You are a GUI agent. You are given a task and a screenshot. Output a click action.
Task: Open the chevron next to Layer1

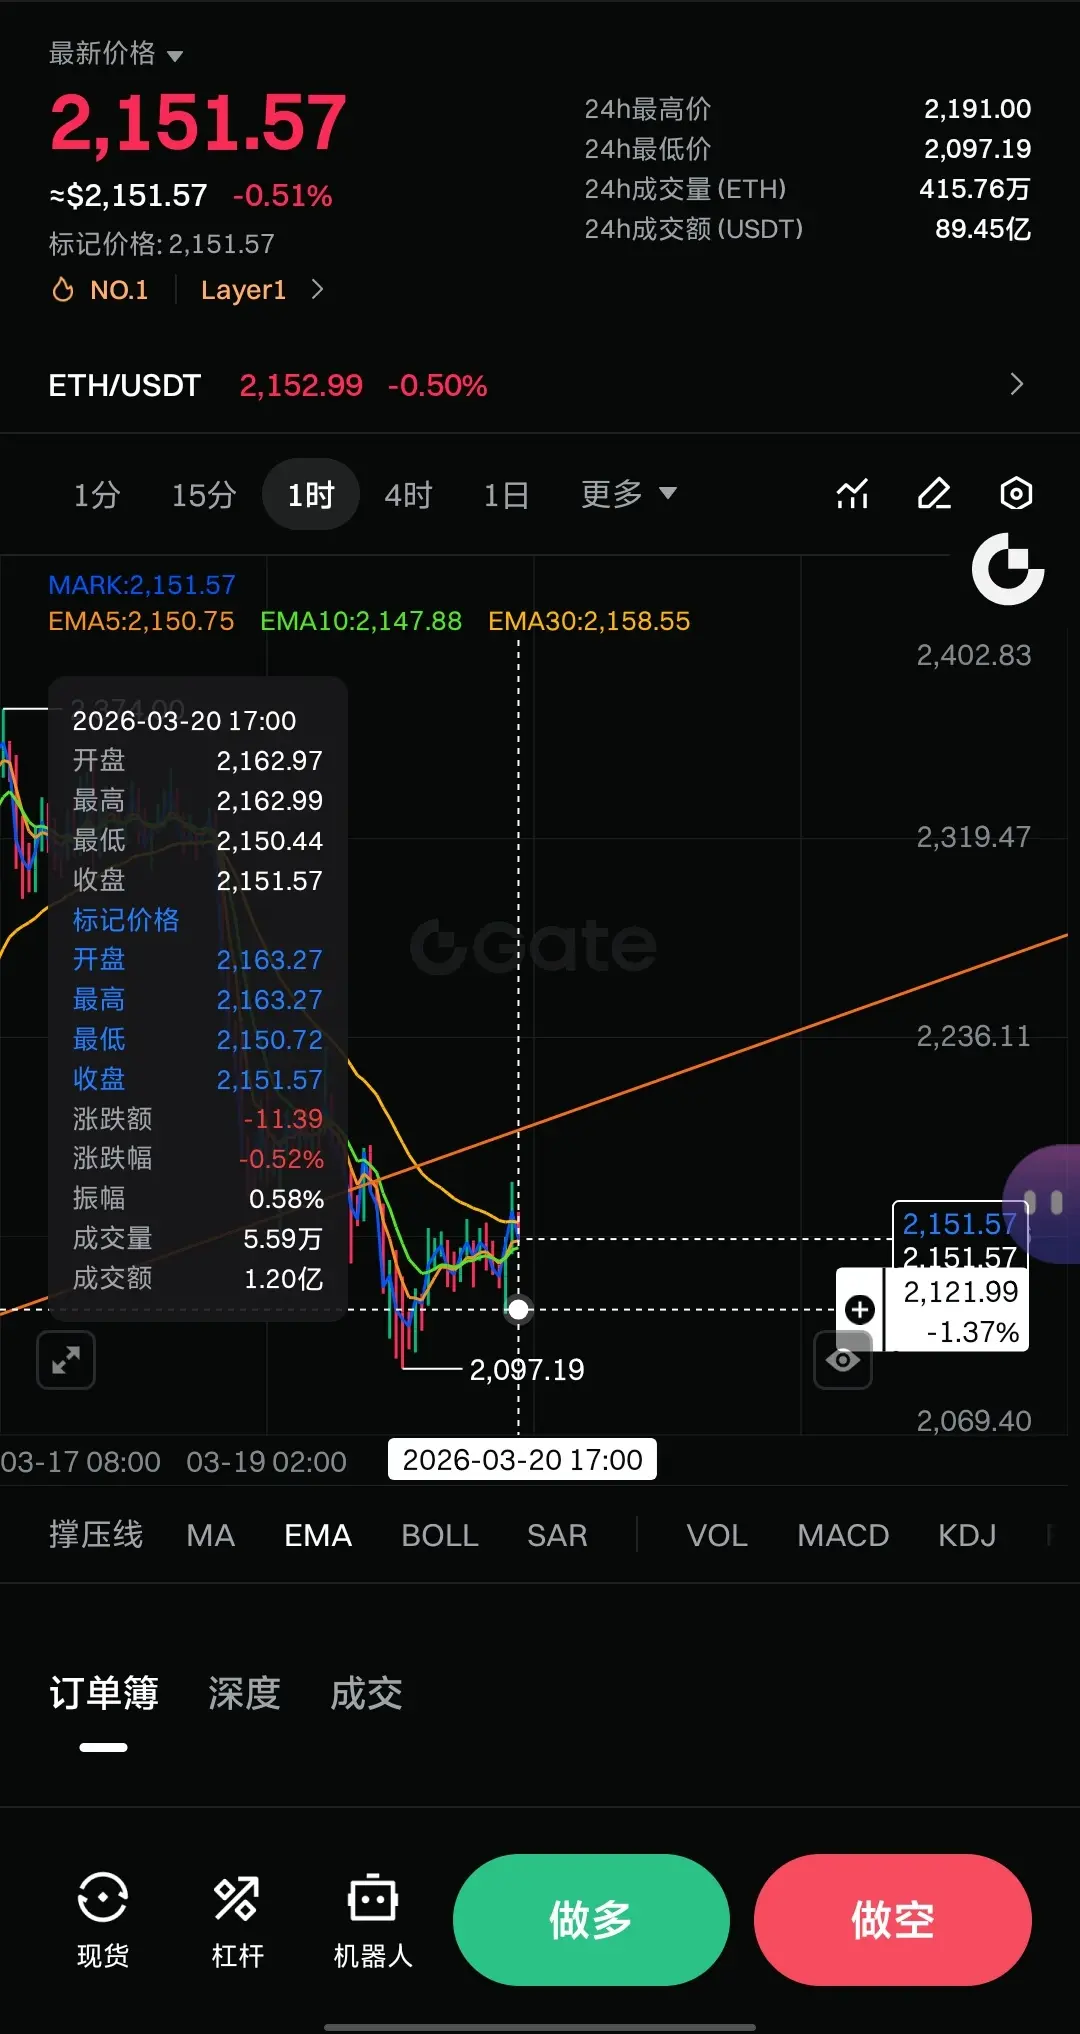click(x=317, y=289)
